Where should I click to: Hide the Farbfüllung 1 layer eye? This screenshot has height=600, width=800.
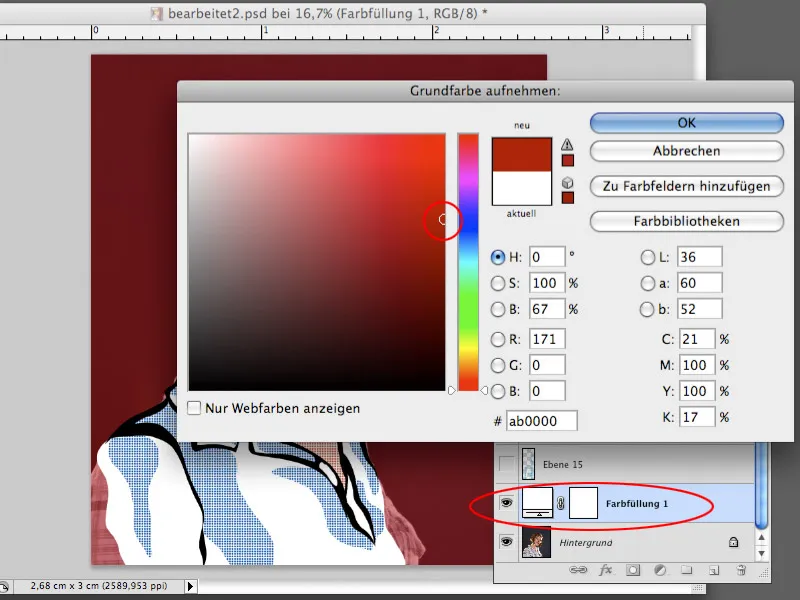click(x=506, y=503)
